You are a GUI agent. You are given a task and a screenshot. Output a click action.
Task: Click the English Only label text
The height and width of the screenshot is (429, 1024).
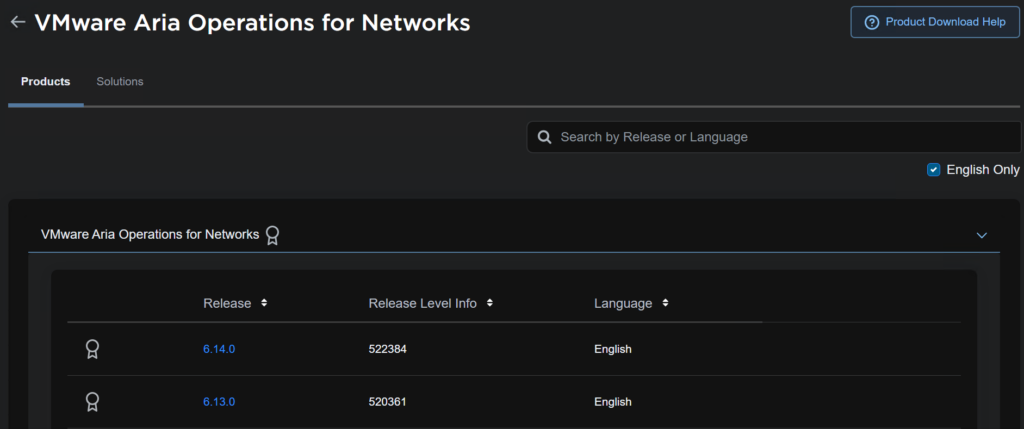(983, 170)
